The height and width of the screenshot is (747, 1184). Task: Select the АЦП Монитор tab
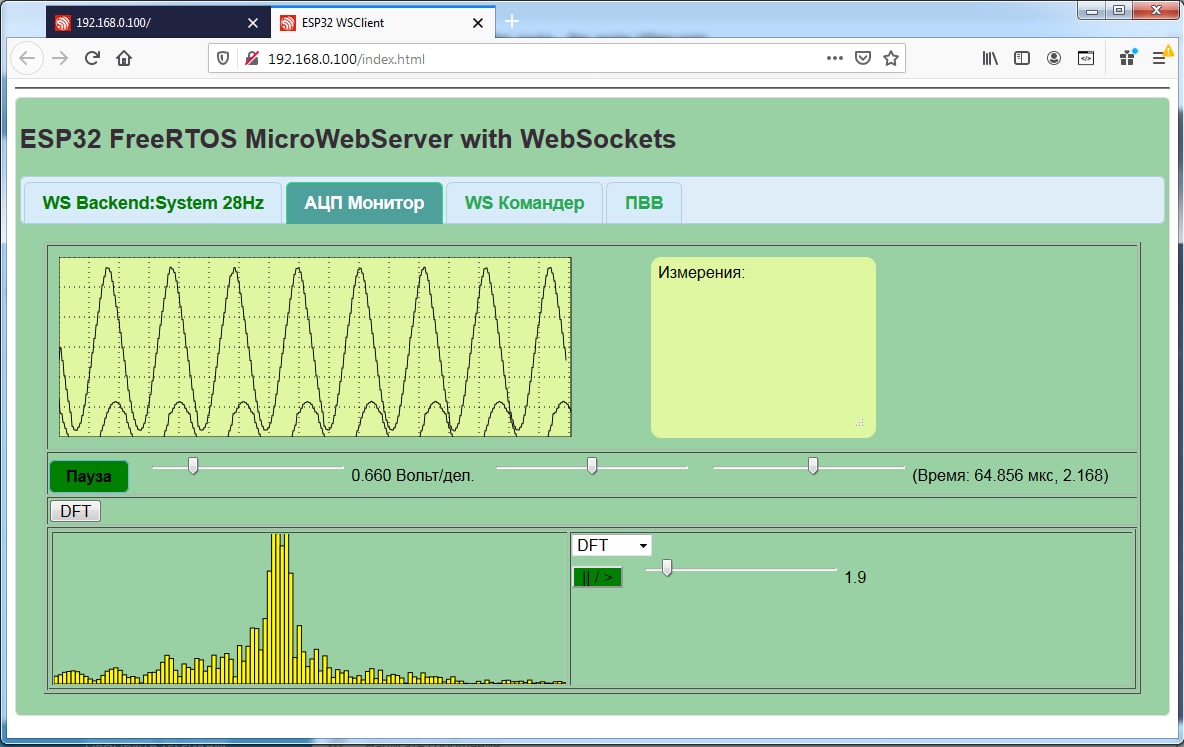(364, 203)
